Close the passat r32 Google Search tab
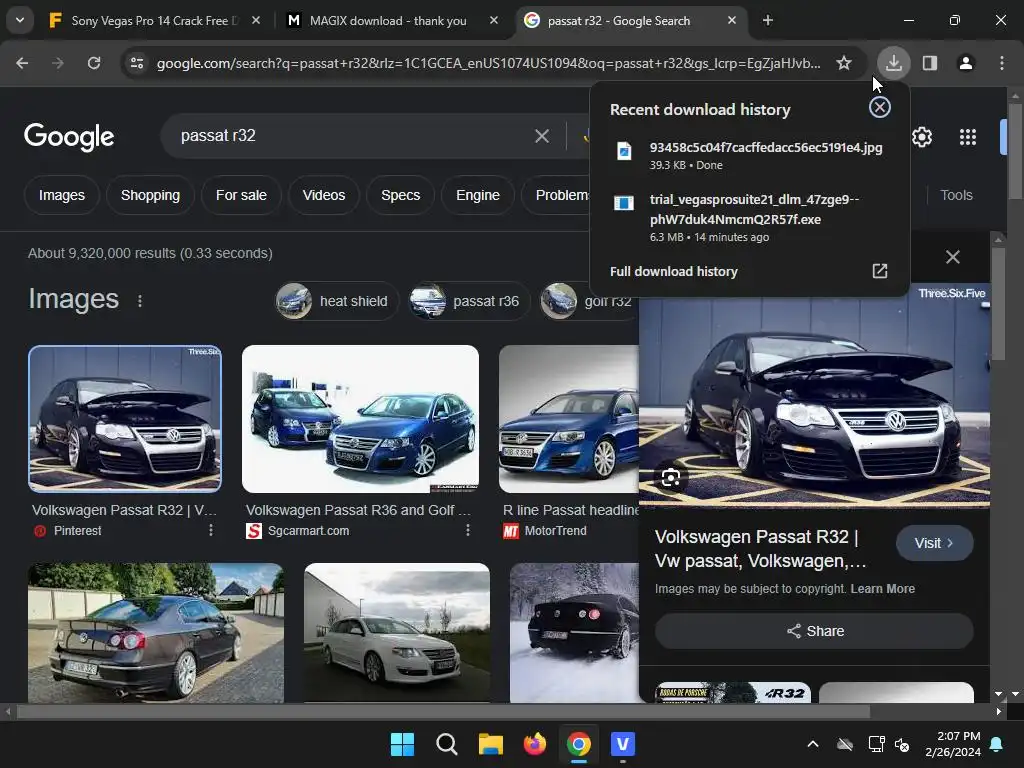Viewport: 1024px width, 768px height. [x=731, y=21]
